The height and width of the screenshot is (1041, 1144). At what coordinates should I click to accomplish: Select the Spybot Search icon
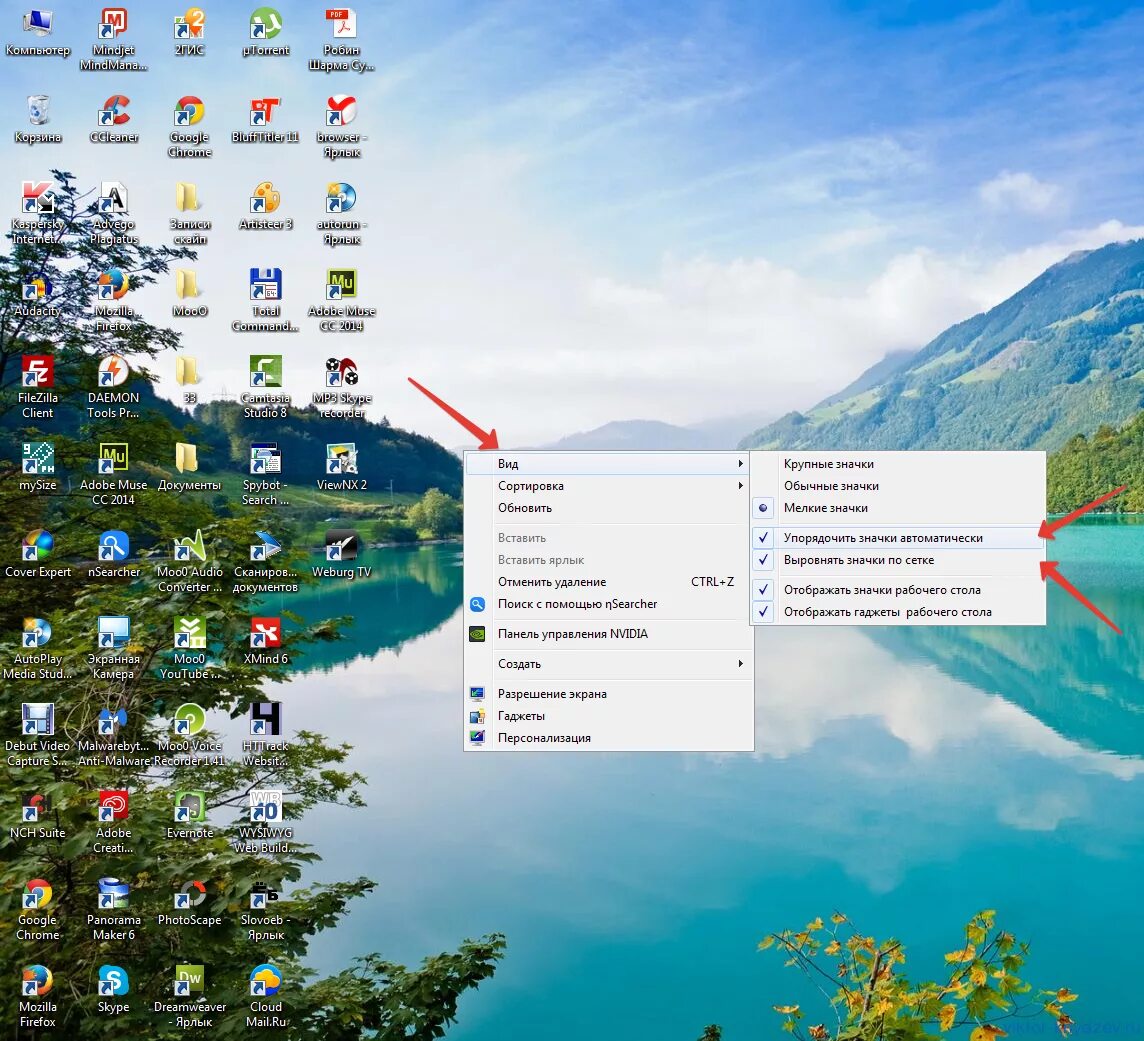[266, 474]
